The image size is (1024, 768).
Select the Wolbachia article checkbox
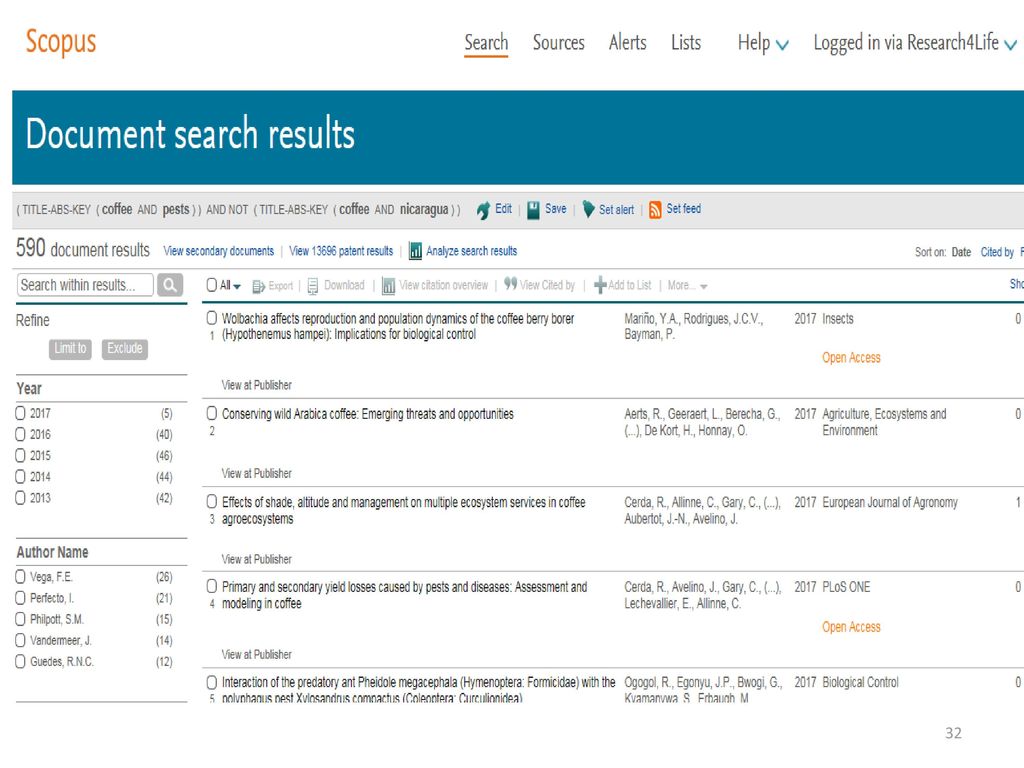[212, 318]
